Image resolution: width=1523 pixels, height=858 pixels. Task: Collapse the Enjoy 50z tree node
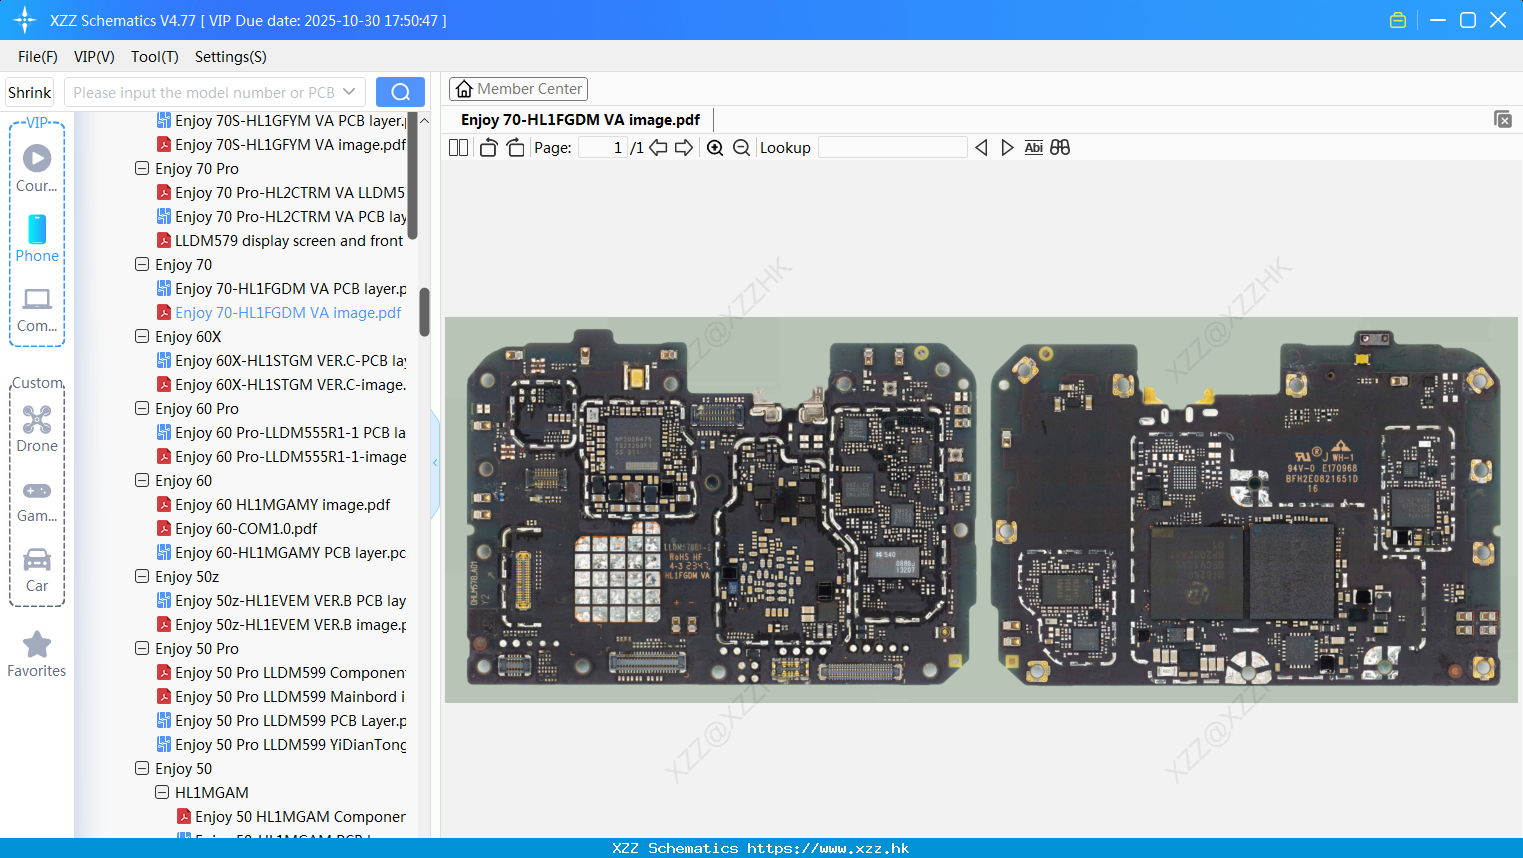(x=142, y=576)
